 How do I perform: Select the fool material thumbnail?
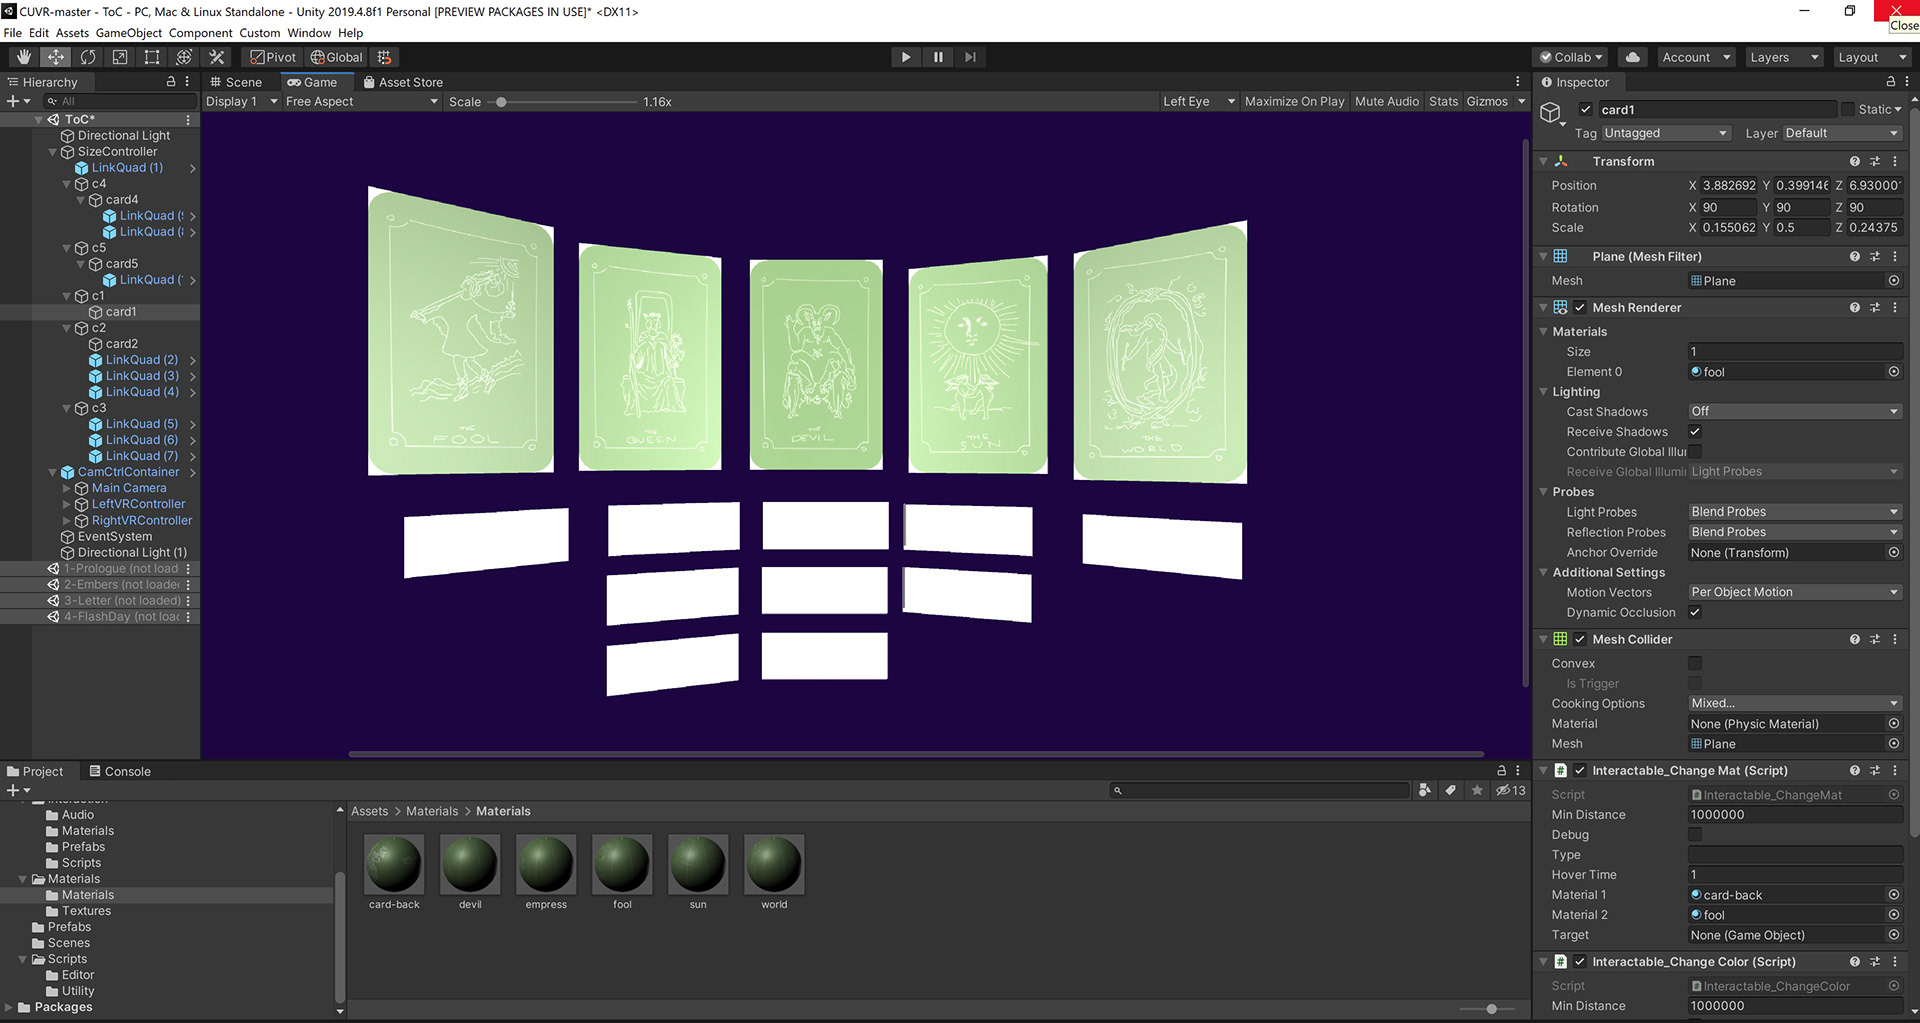[622, 864]
